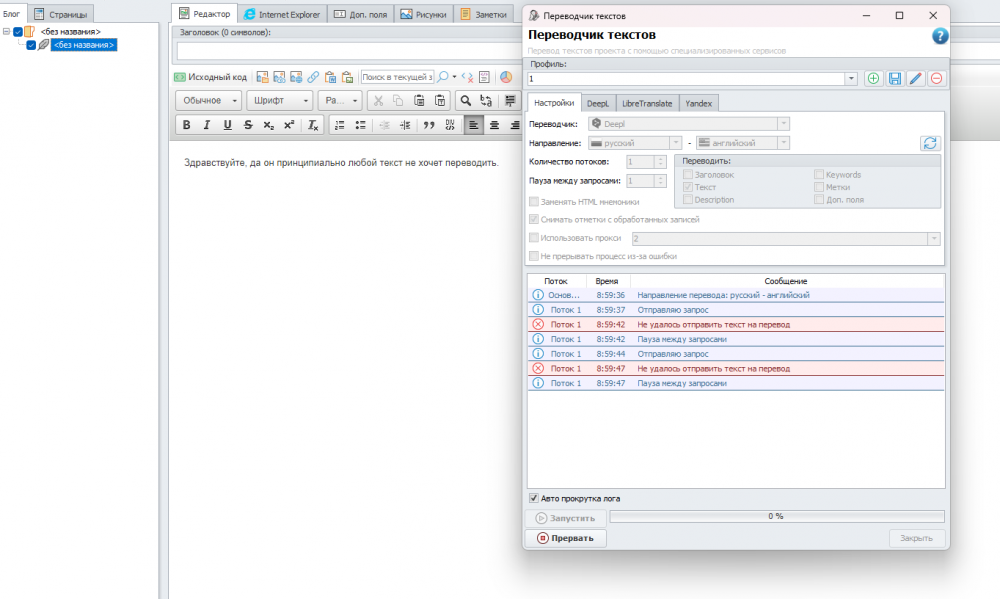The height and width of the screenshot is (599, 1000).
Task: Toggle the 'Авто прокрутка лога' checkbox
Action: coord(533,498)
